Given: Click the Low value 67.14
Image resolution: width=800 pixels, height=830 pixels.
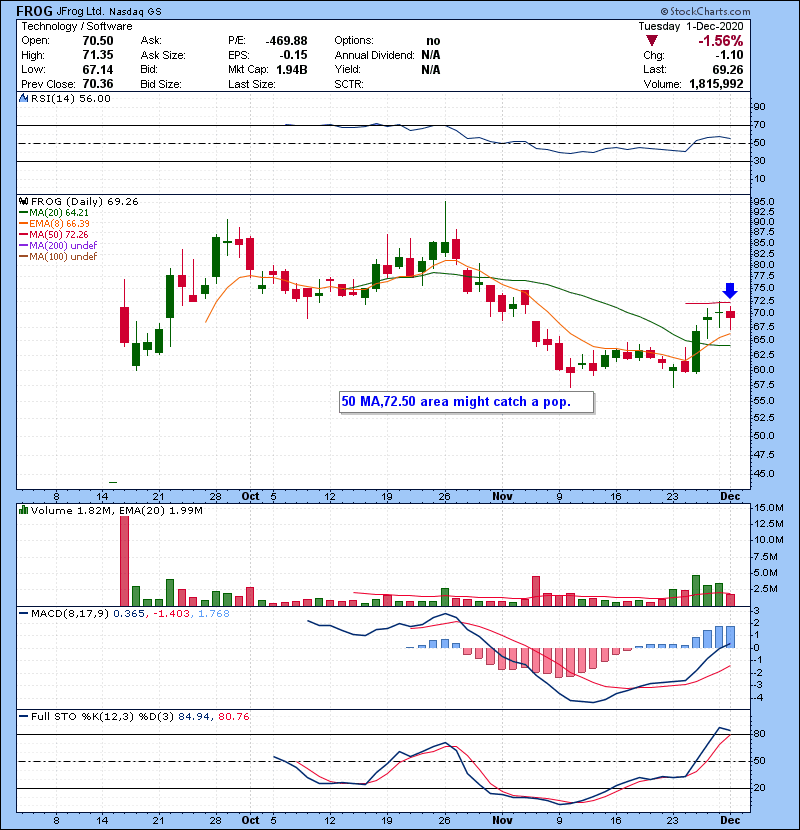Looking at the screenshot, I should pyautogui.click(x=98, y=70).
